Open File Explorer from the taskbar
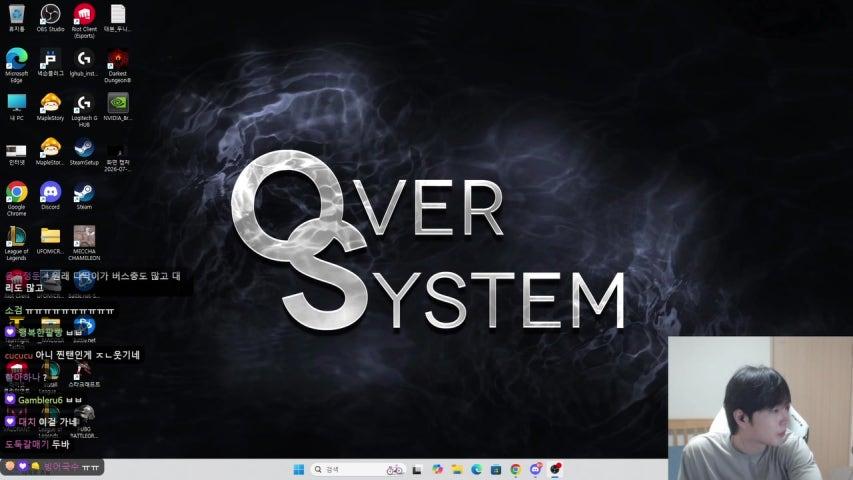The height and width of the screenshot is (480, 853). 457,469
